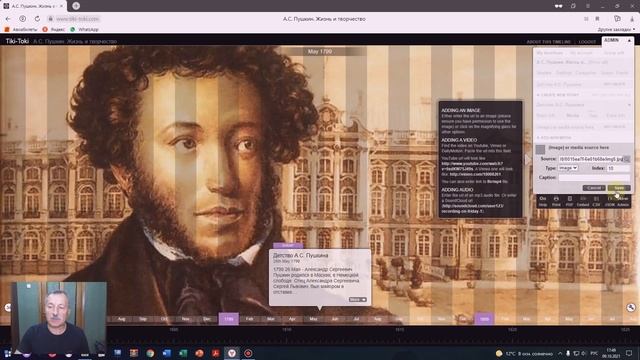Open Excel from the taskbar
This screenshot has height=360, width=640.
(x=183, y=353)
